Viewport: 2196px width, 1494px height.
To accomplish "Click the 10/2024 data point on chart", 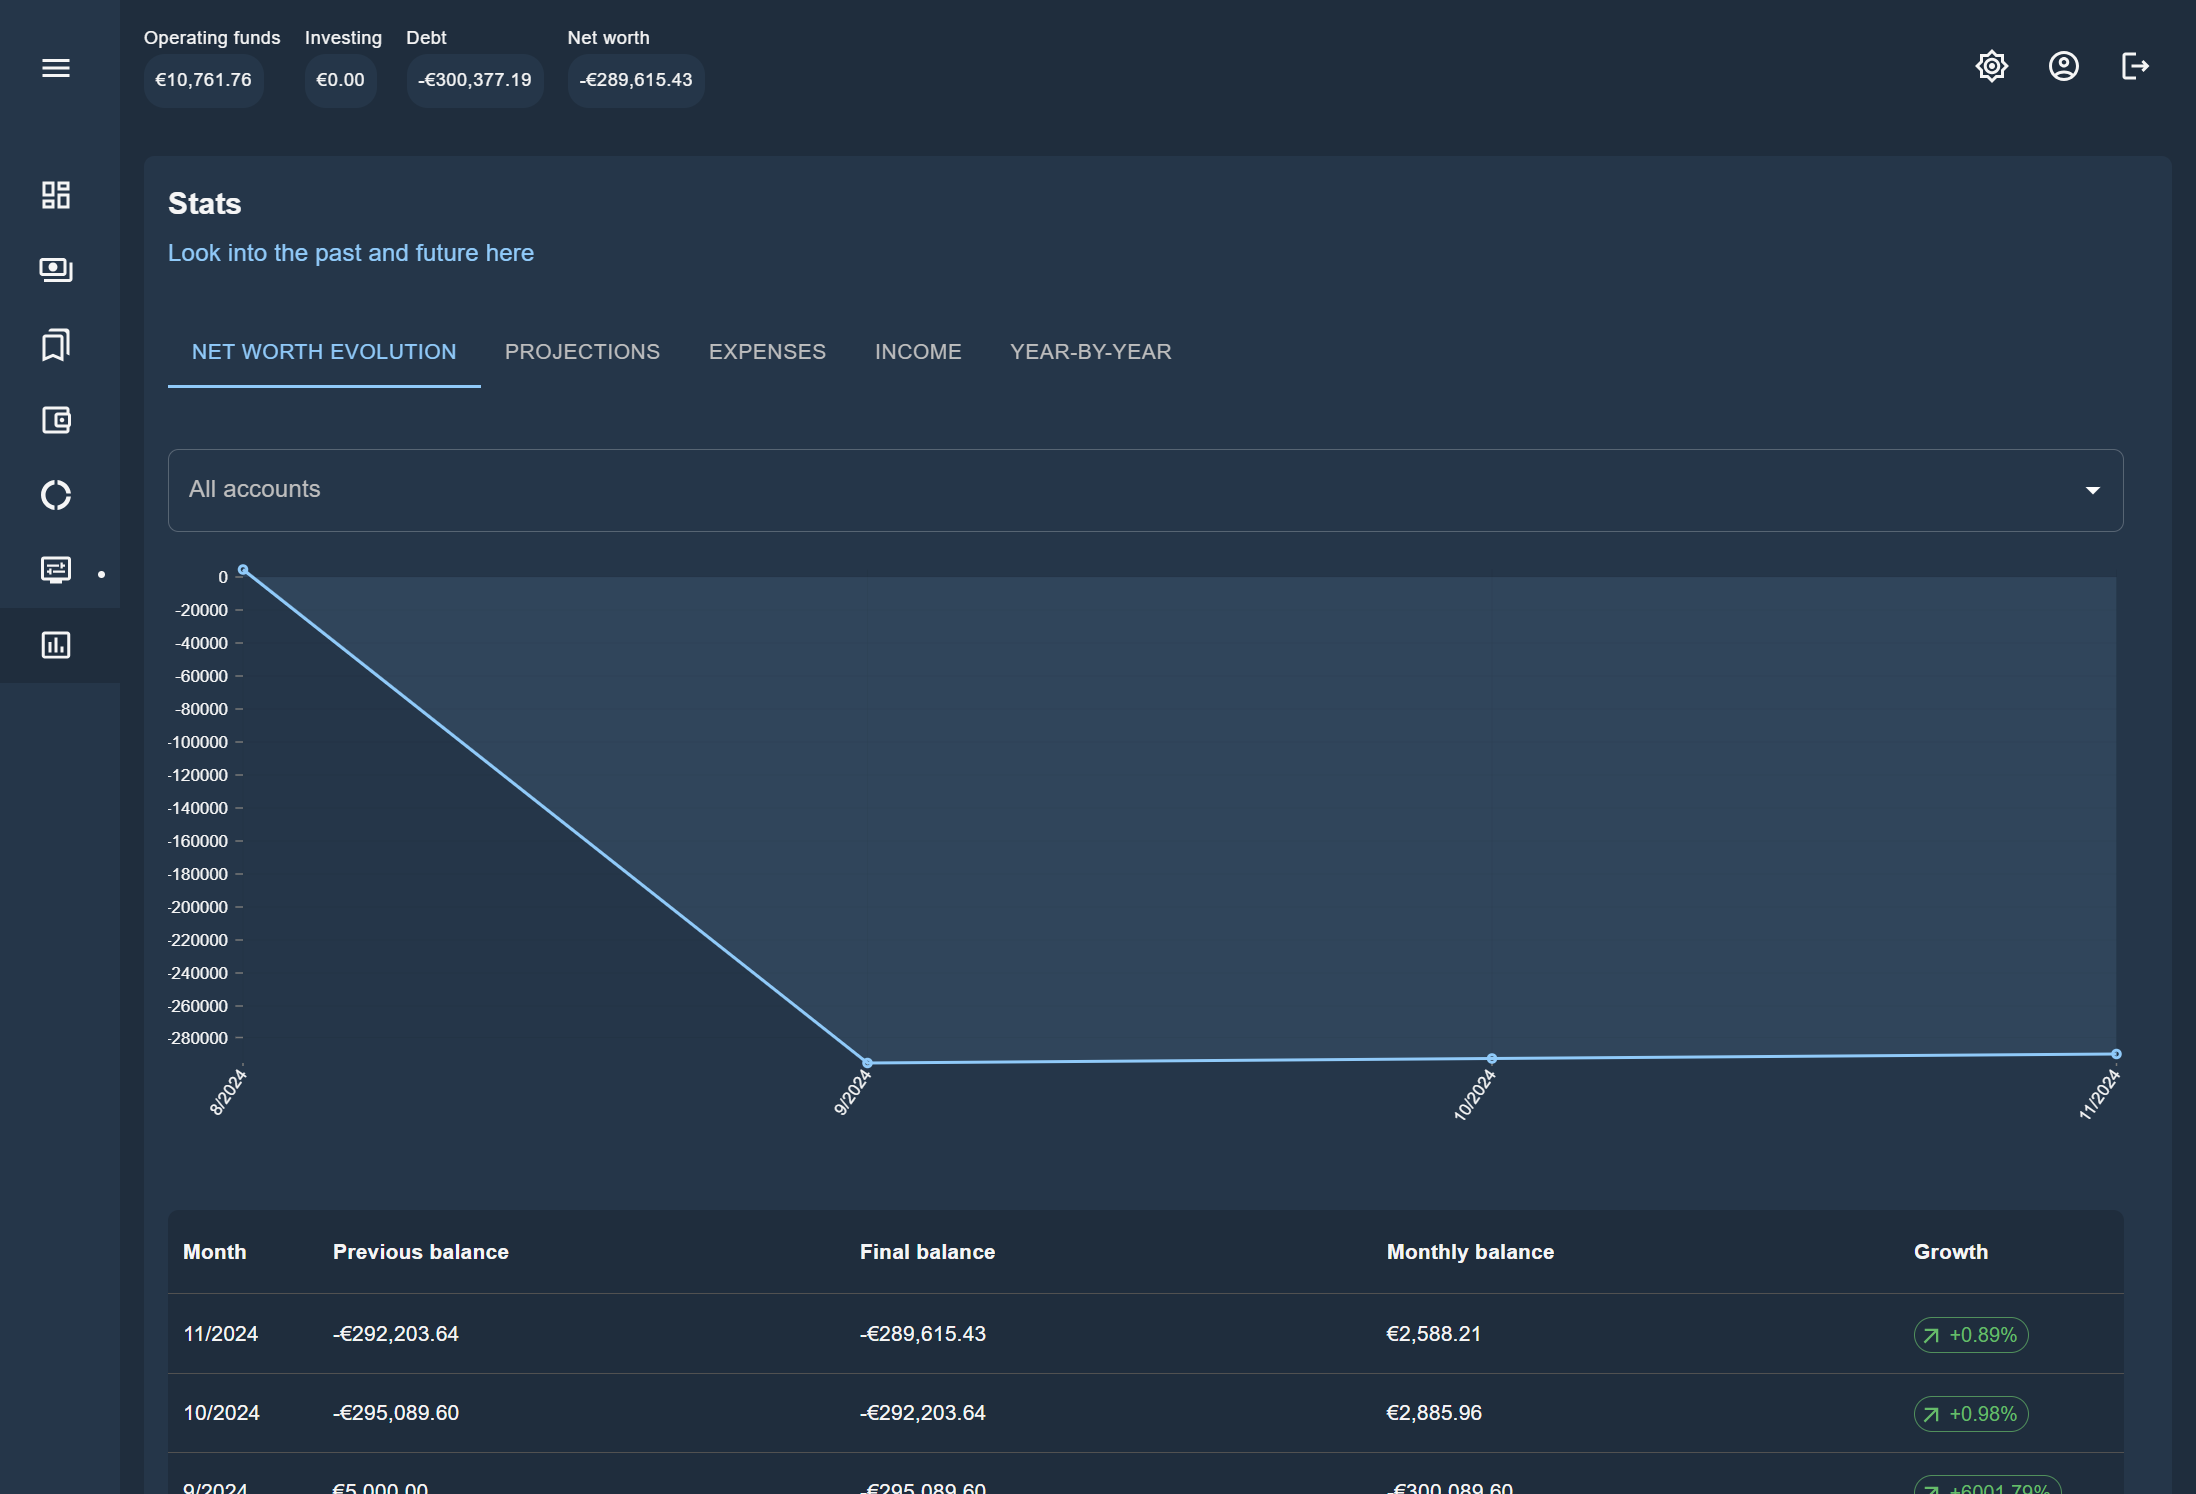I will (x=1491, y=1058).
